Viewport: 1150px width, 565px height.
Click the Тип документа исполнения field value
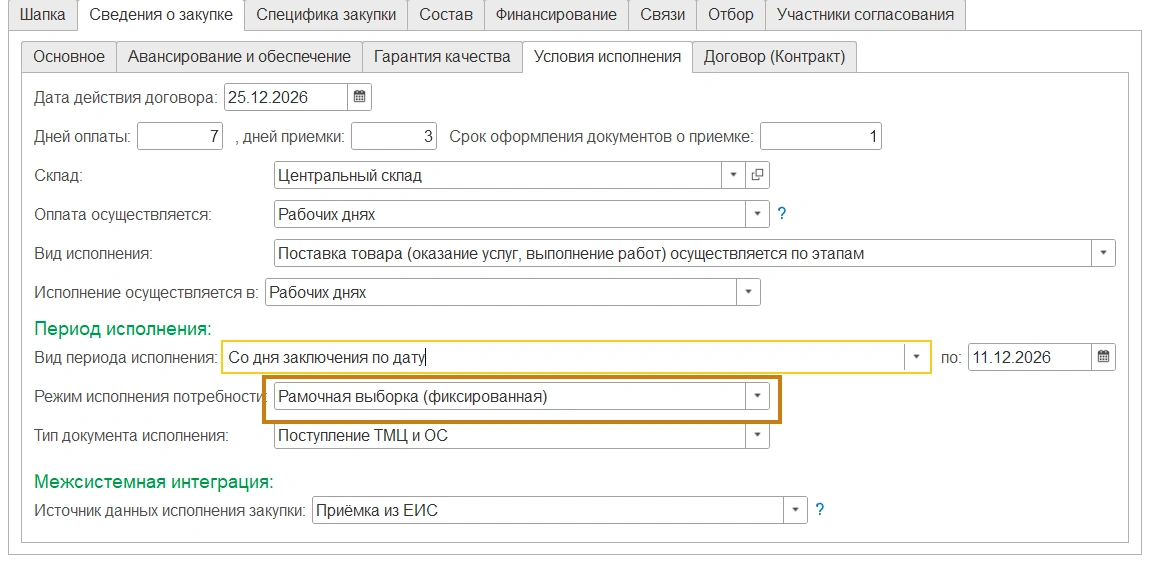[510, 436]
